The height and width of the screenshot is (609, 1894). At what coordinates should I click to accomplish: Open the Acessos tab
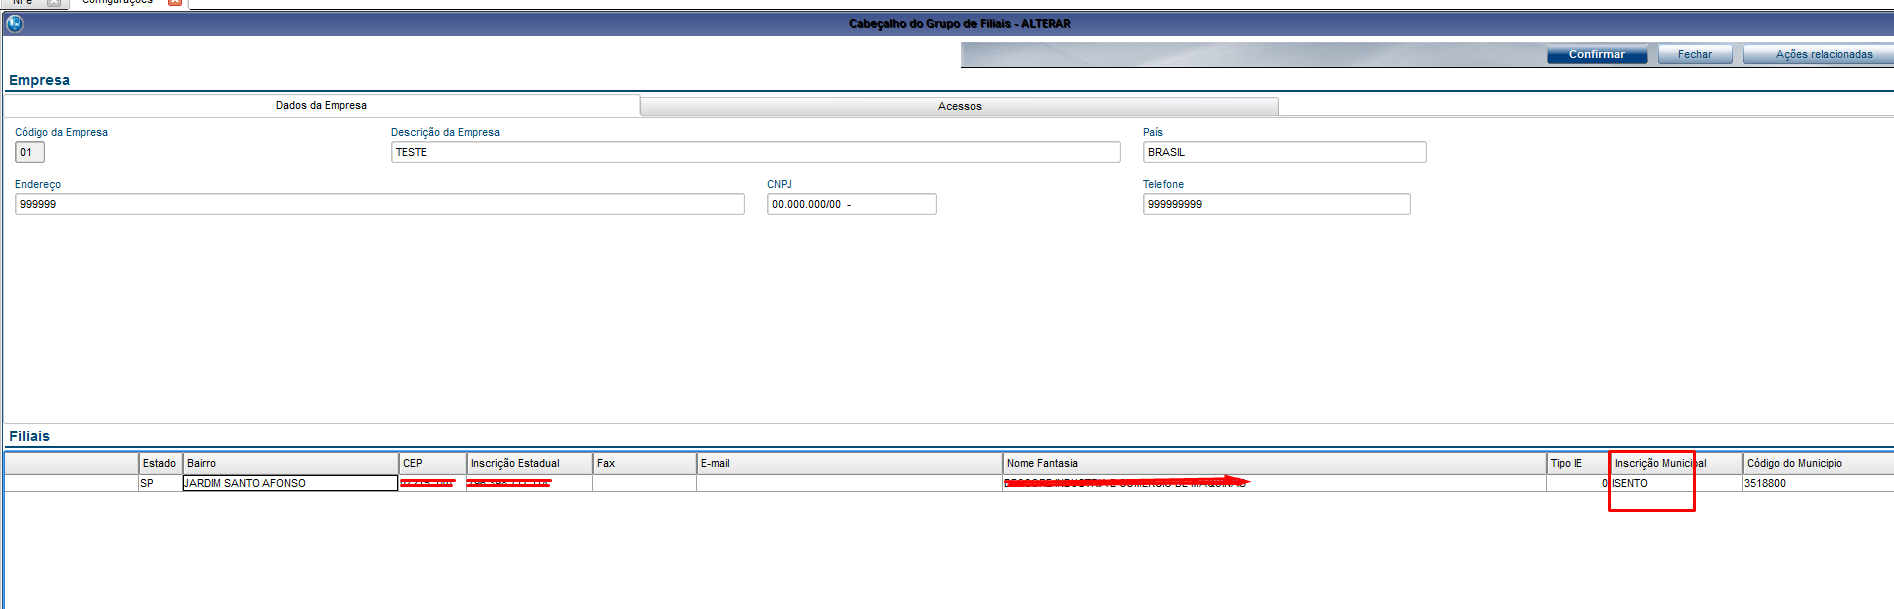point(959,106)
